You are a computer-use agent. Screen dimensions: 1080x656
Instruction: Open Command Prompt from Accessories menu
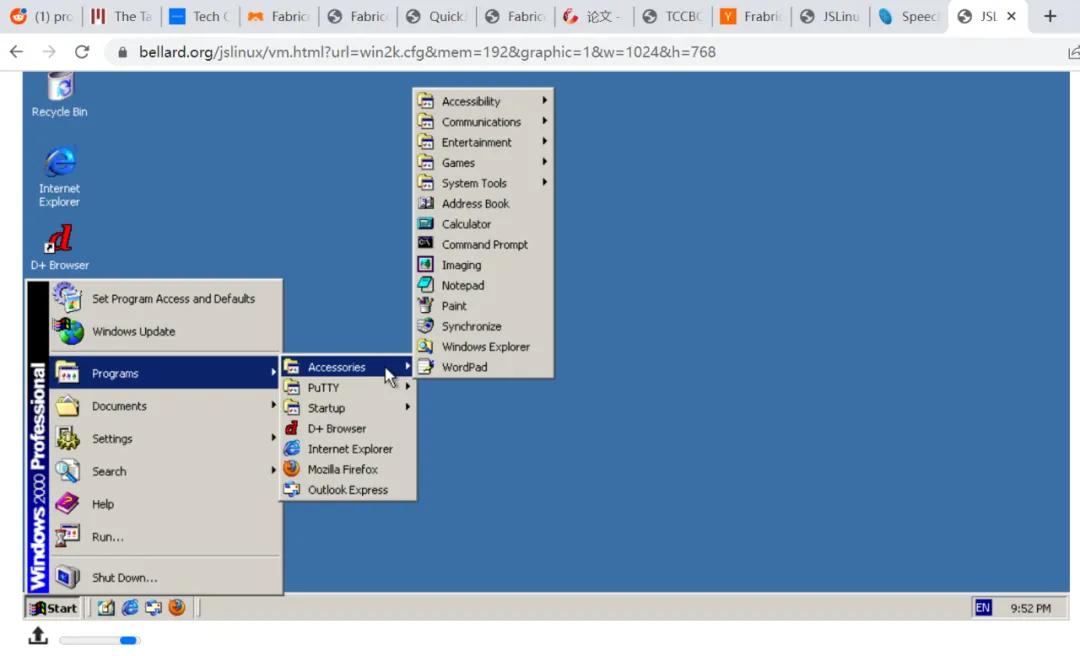coord(483,245)
